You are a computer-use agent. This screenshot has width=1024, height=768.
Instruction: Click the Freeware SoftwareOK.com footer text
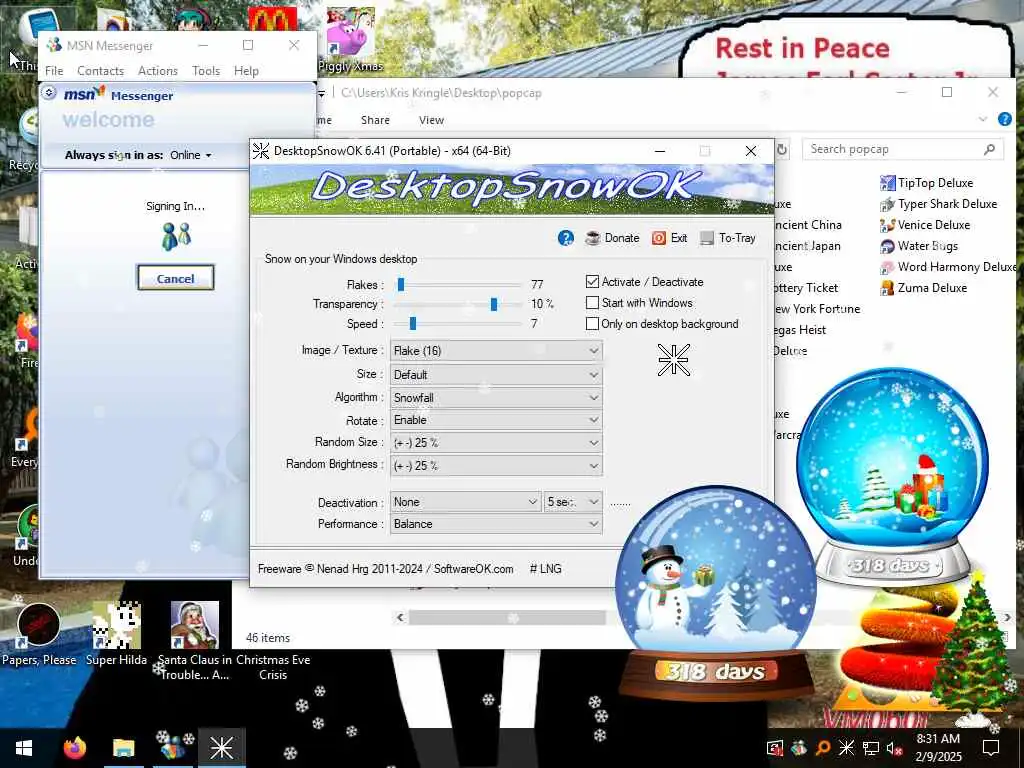coord(385,569)
